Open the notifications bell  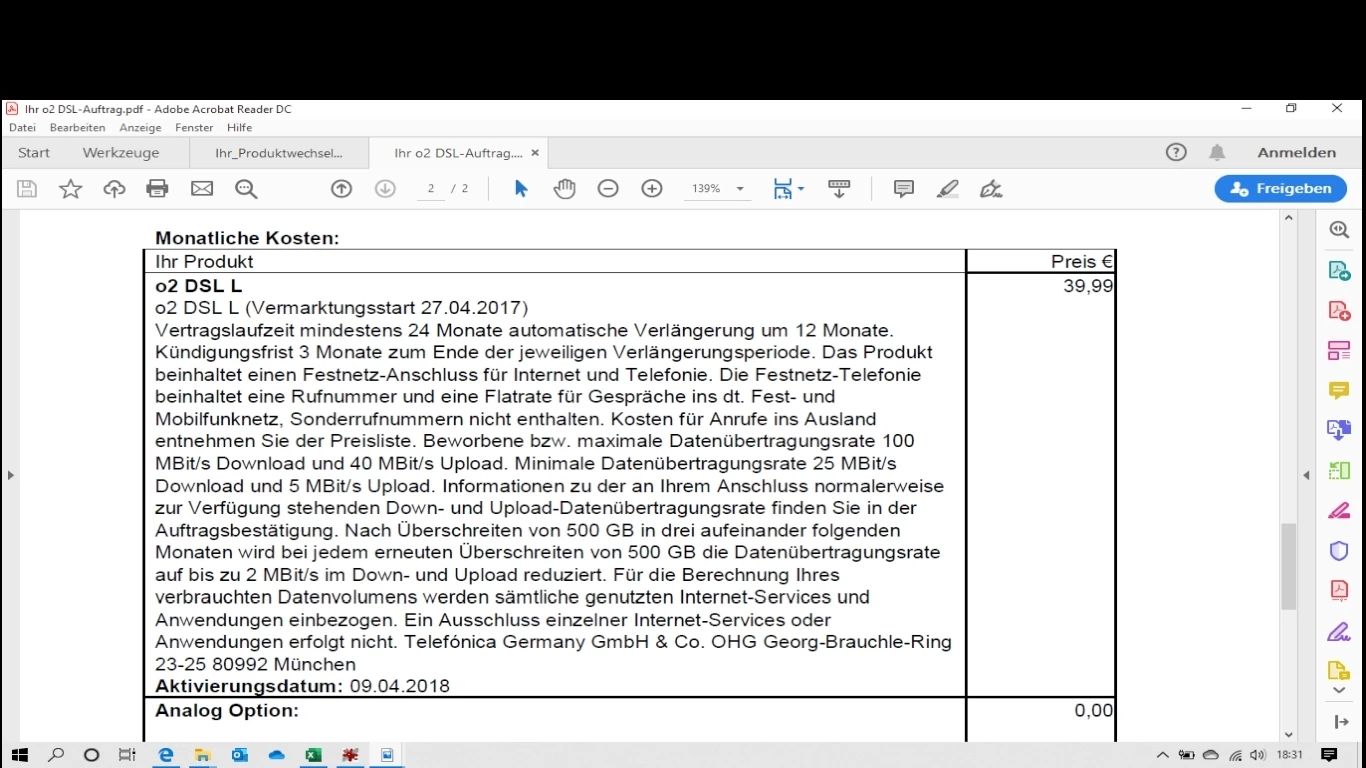pyautogui.click(x=1217, y=152)
